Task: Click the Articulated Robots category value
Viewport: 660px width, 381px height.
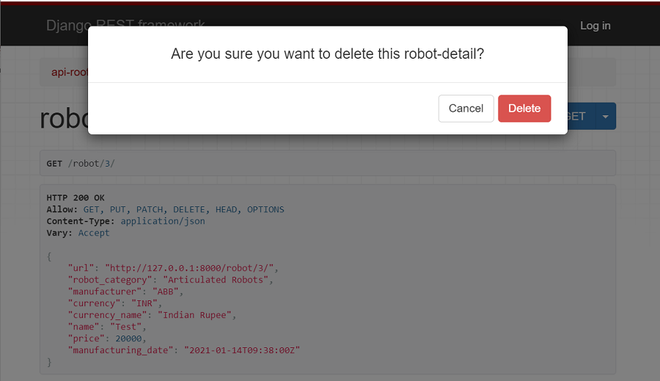Action: (216, 280)
